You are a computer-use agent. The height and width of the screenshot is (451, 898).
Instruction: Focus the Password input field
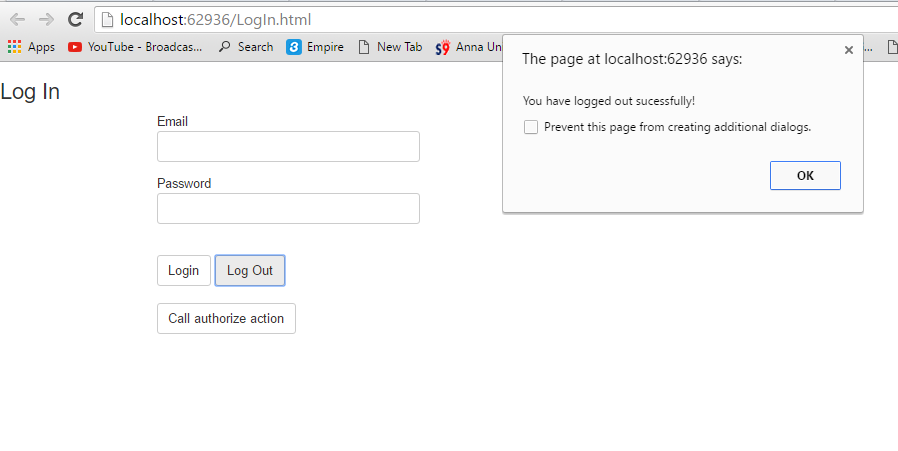click(288, 208)
